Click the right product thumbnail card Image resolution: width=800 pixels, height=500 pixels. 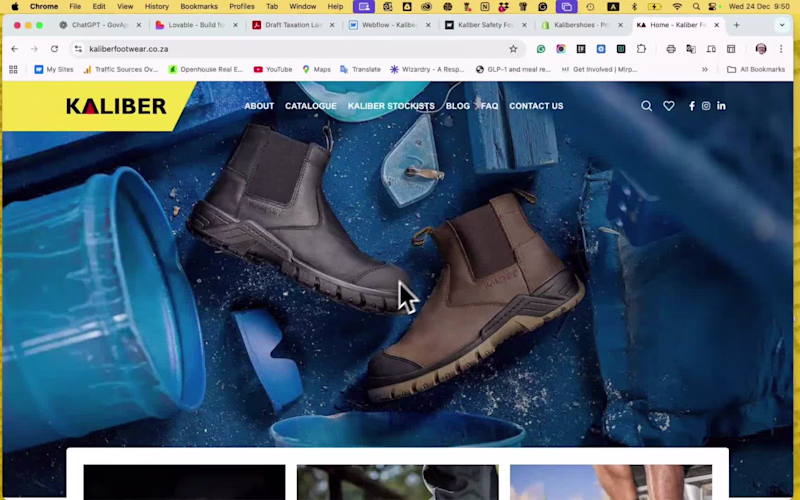pyautogui.click(x=611, y=482)
